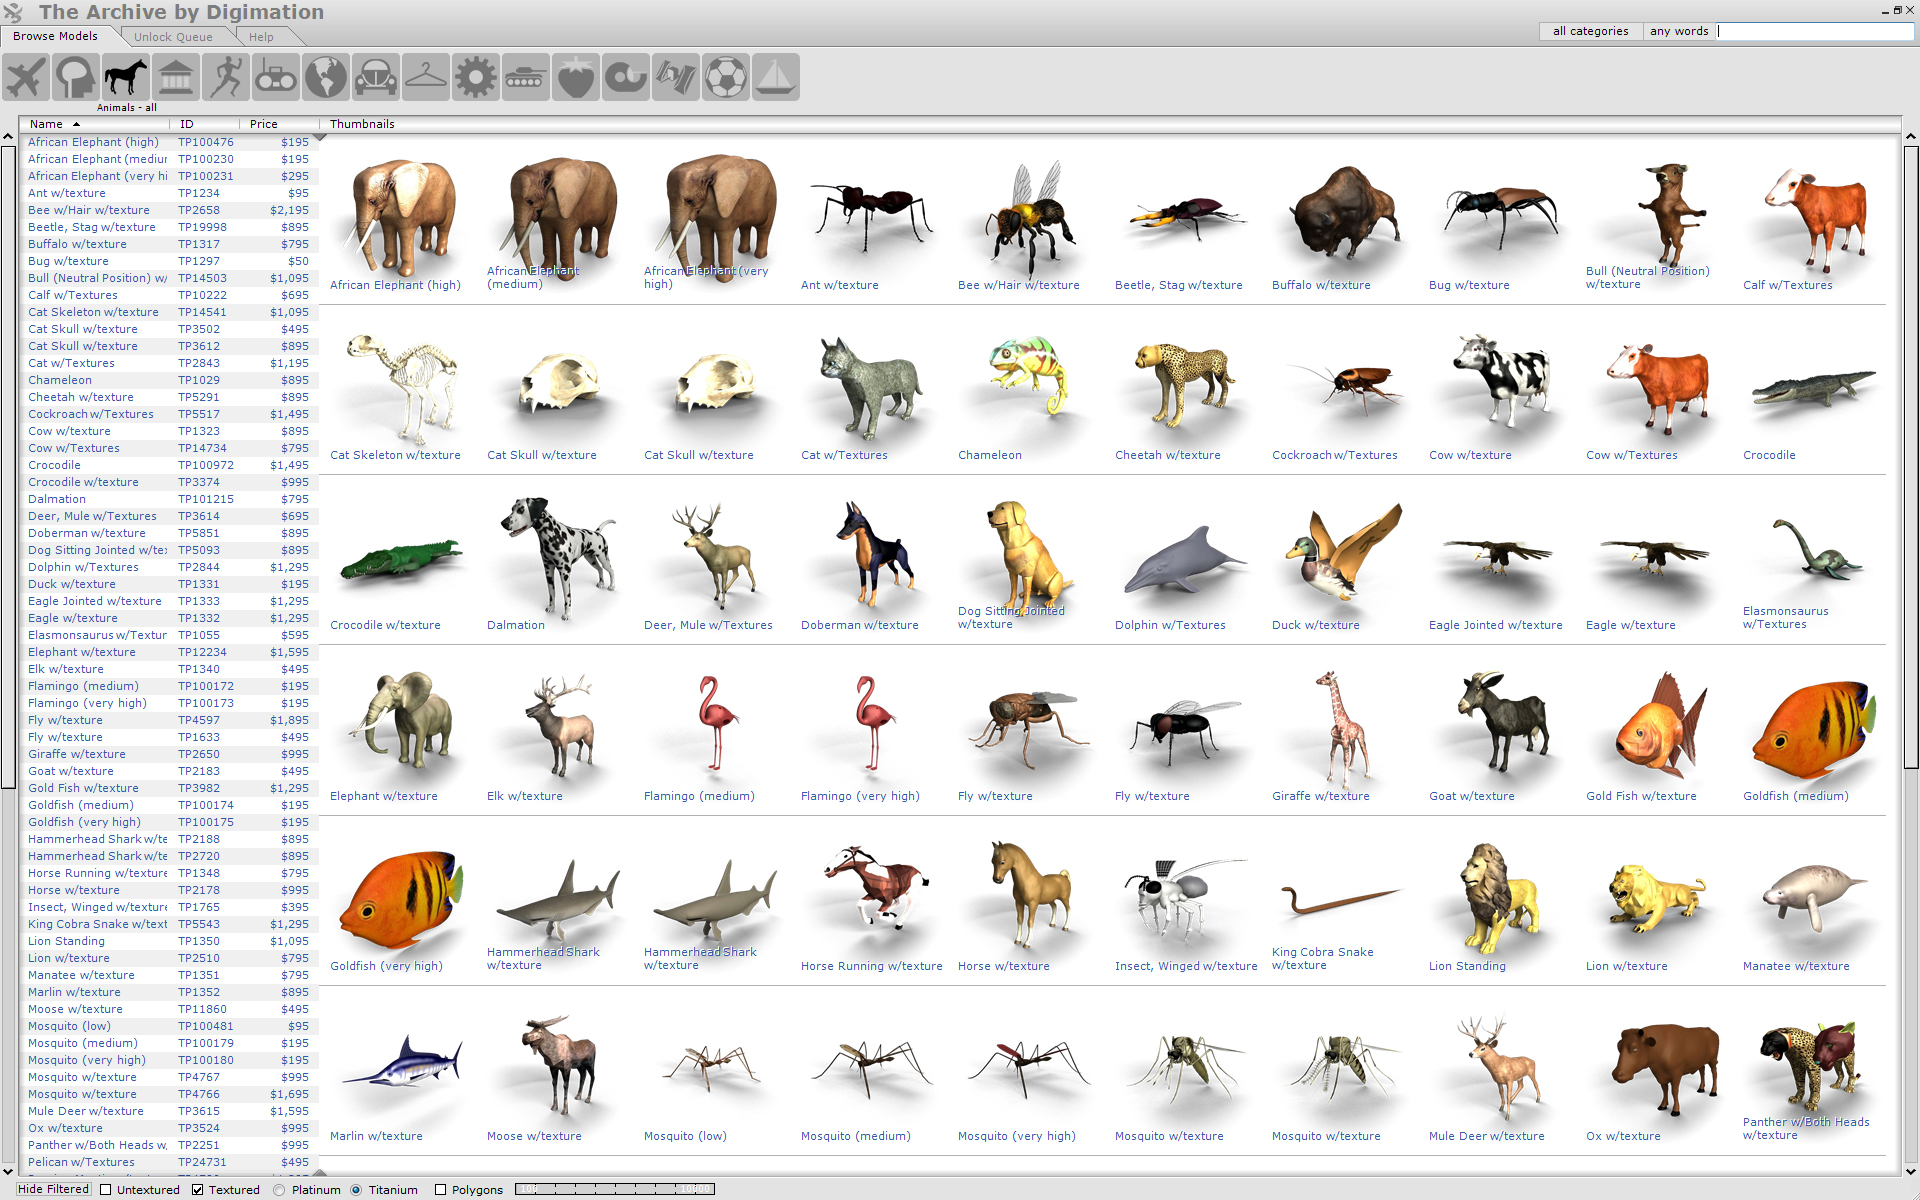Viewport: 1920px width, 1200px height.
Task: Open the Marlin w/texture thumbnail
Action: click(x=402, y=1063)
